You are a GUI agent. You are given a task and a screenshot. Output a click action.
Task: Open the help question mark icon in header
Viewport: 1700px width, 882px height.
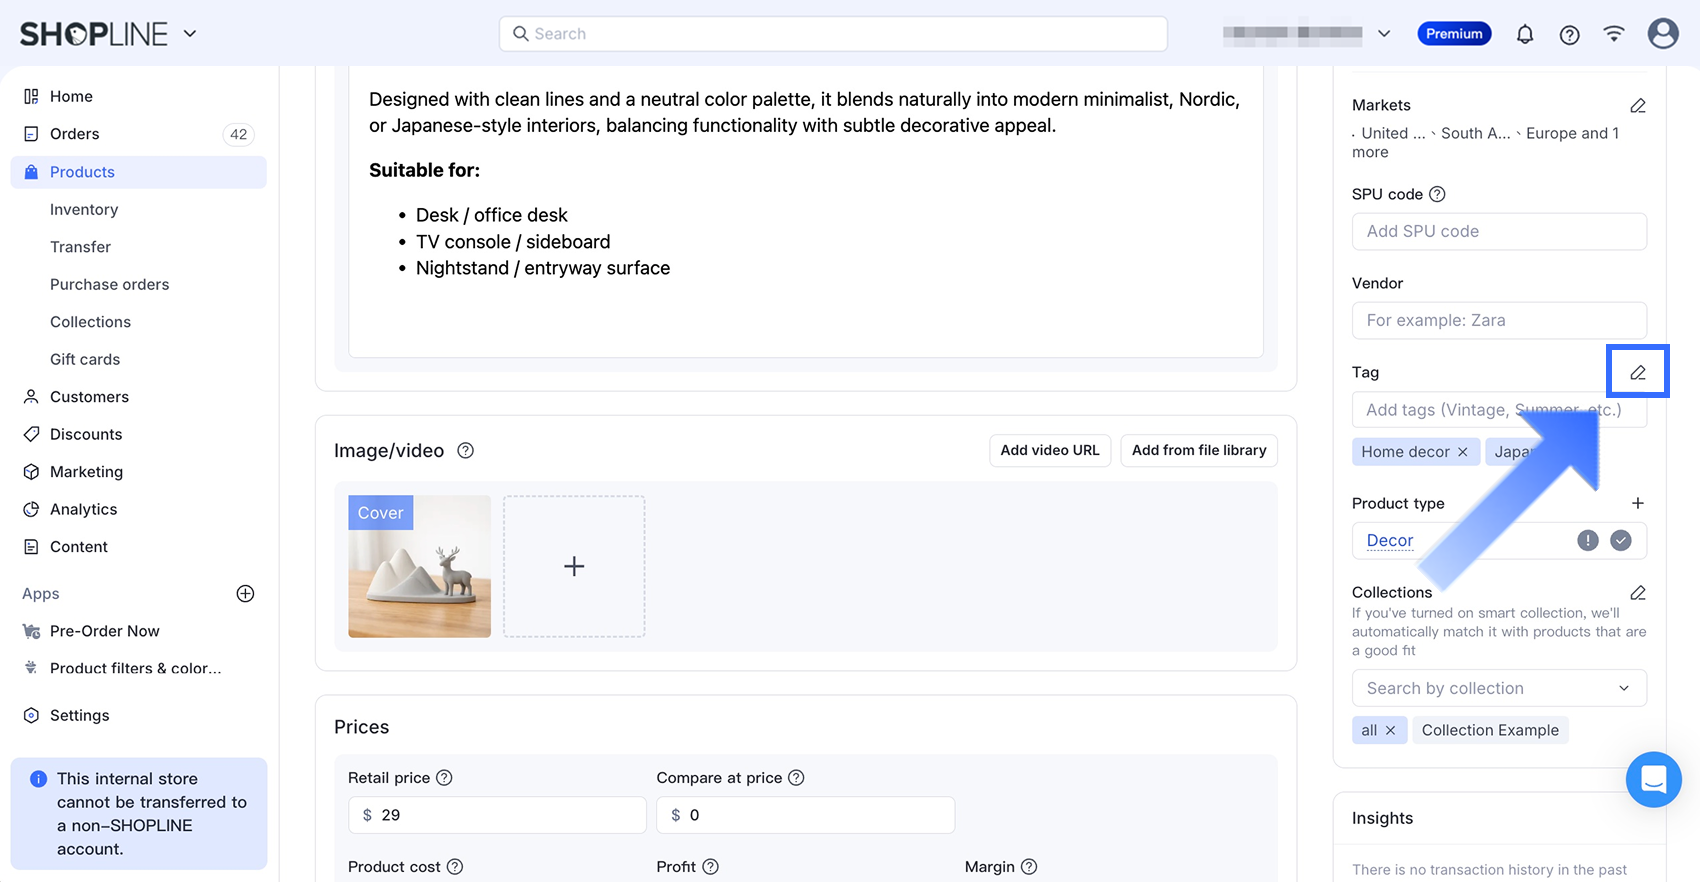(1569, 34)
